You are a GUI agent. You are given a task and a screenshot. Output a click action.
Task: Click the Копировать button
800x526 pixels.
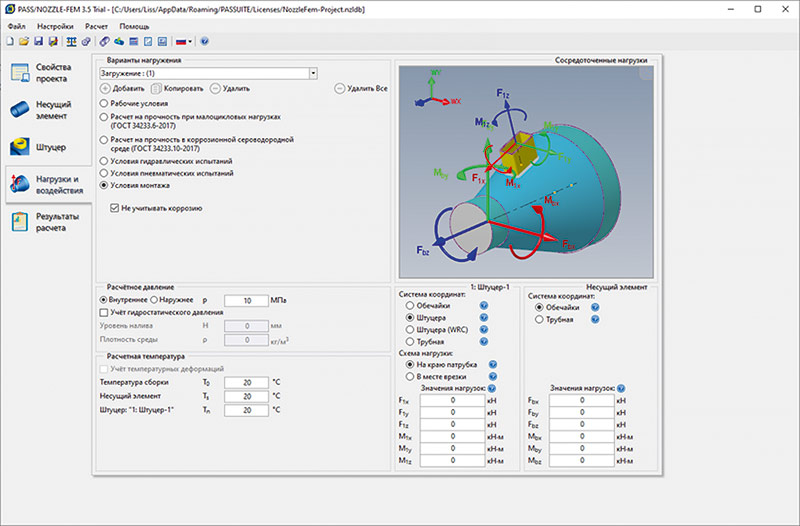[x=177, y=88]
